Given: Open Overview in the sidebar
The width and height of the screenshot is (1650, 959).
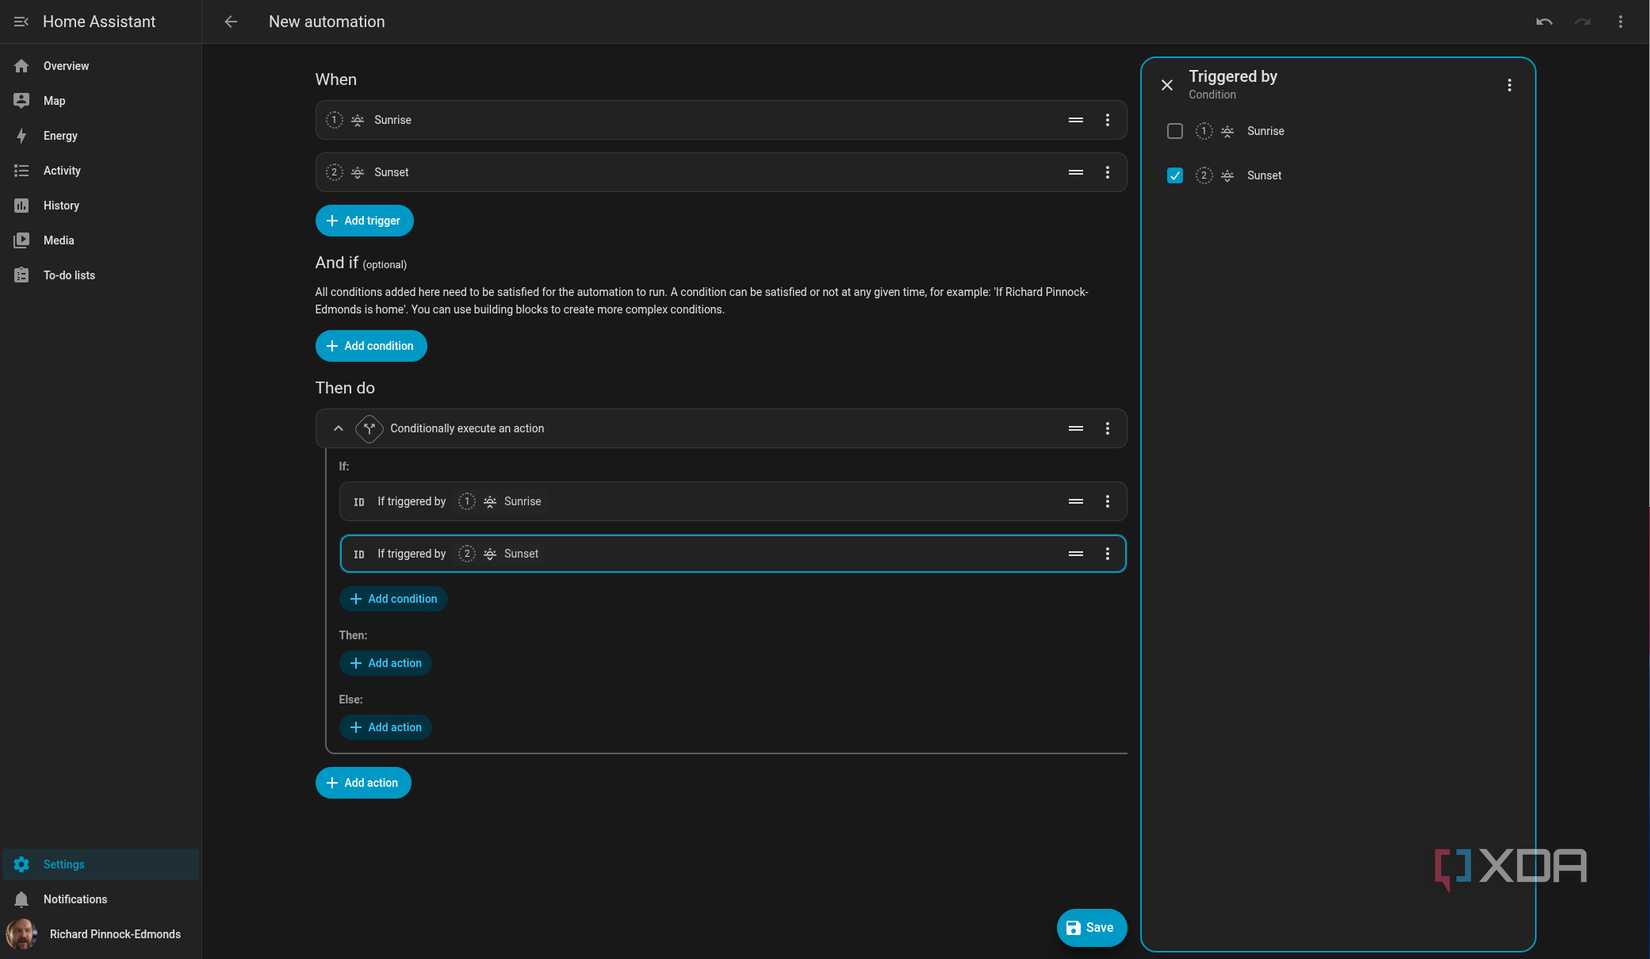Looking at the screenshot, I should pyautogui.click(x=100, y=66).
